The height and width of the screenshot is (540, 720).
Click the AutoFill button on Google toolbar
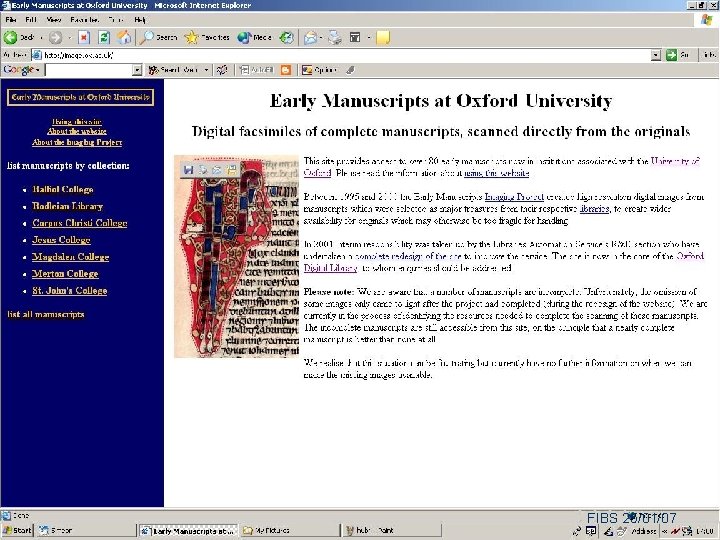257,70
